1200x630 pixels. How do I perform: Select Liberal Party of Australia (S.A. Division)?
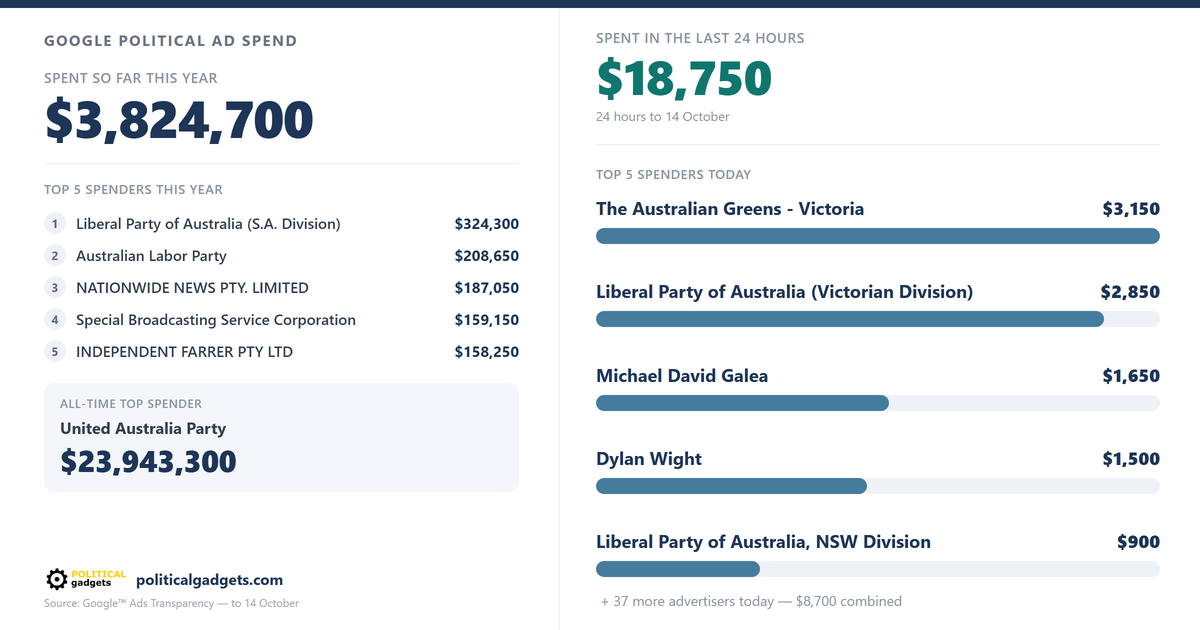[208, 224]
